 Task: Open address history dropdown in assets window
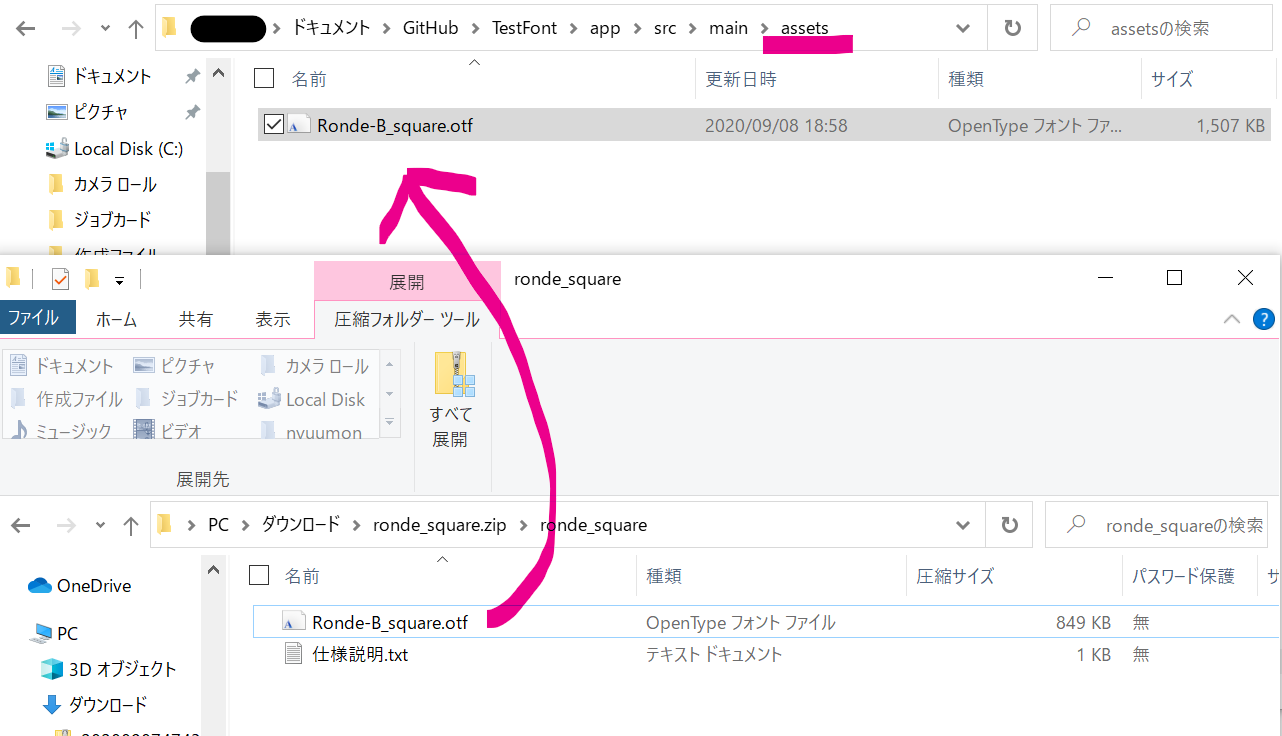pyautogui.click(x=962, y=28)
